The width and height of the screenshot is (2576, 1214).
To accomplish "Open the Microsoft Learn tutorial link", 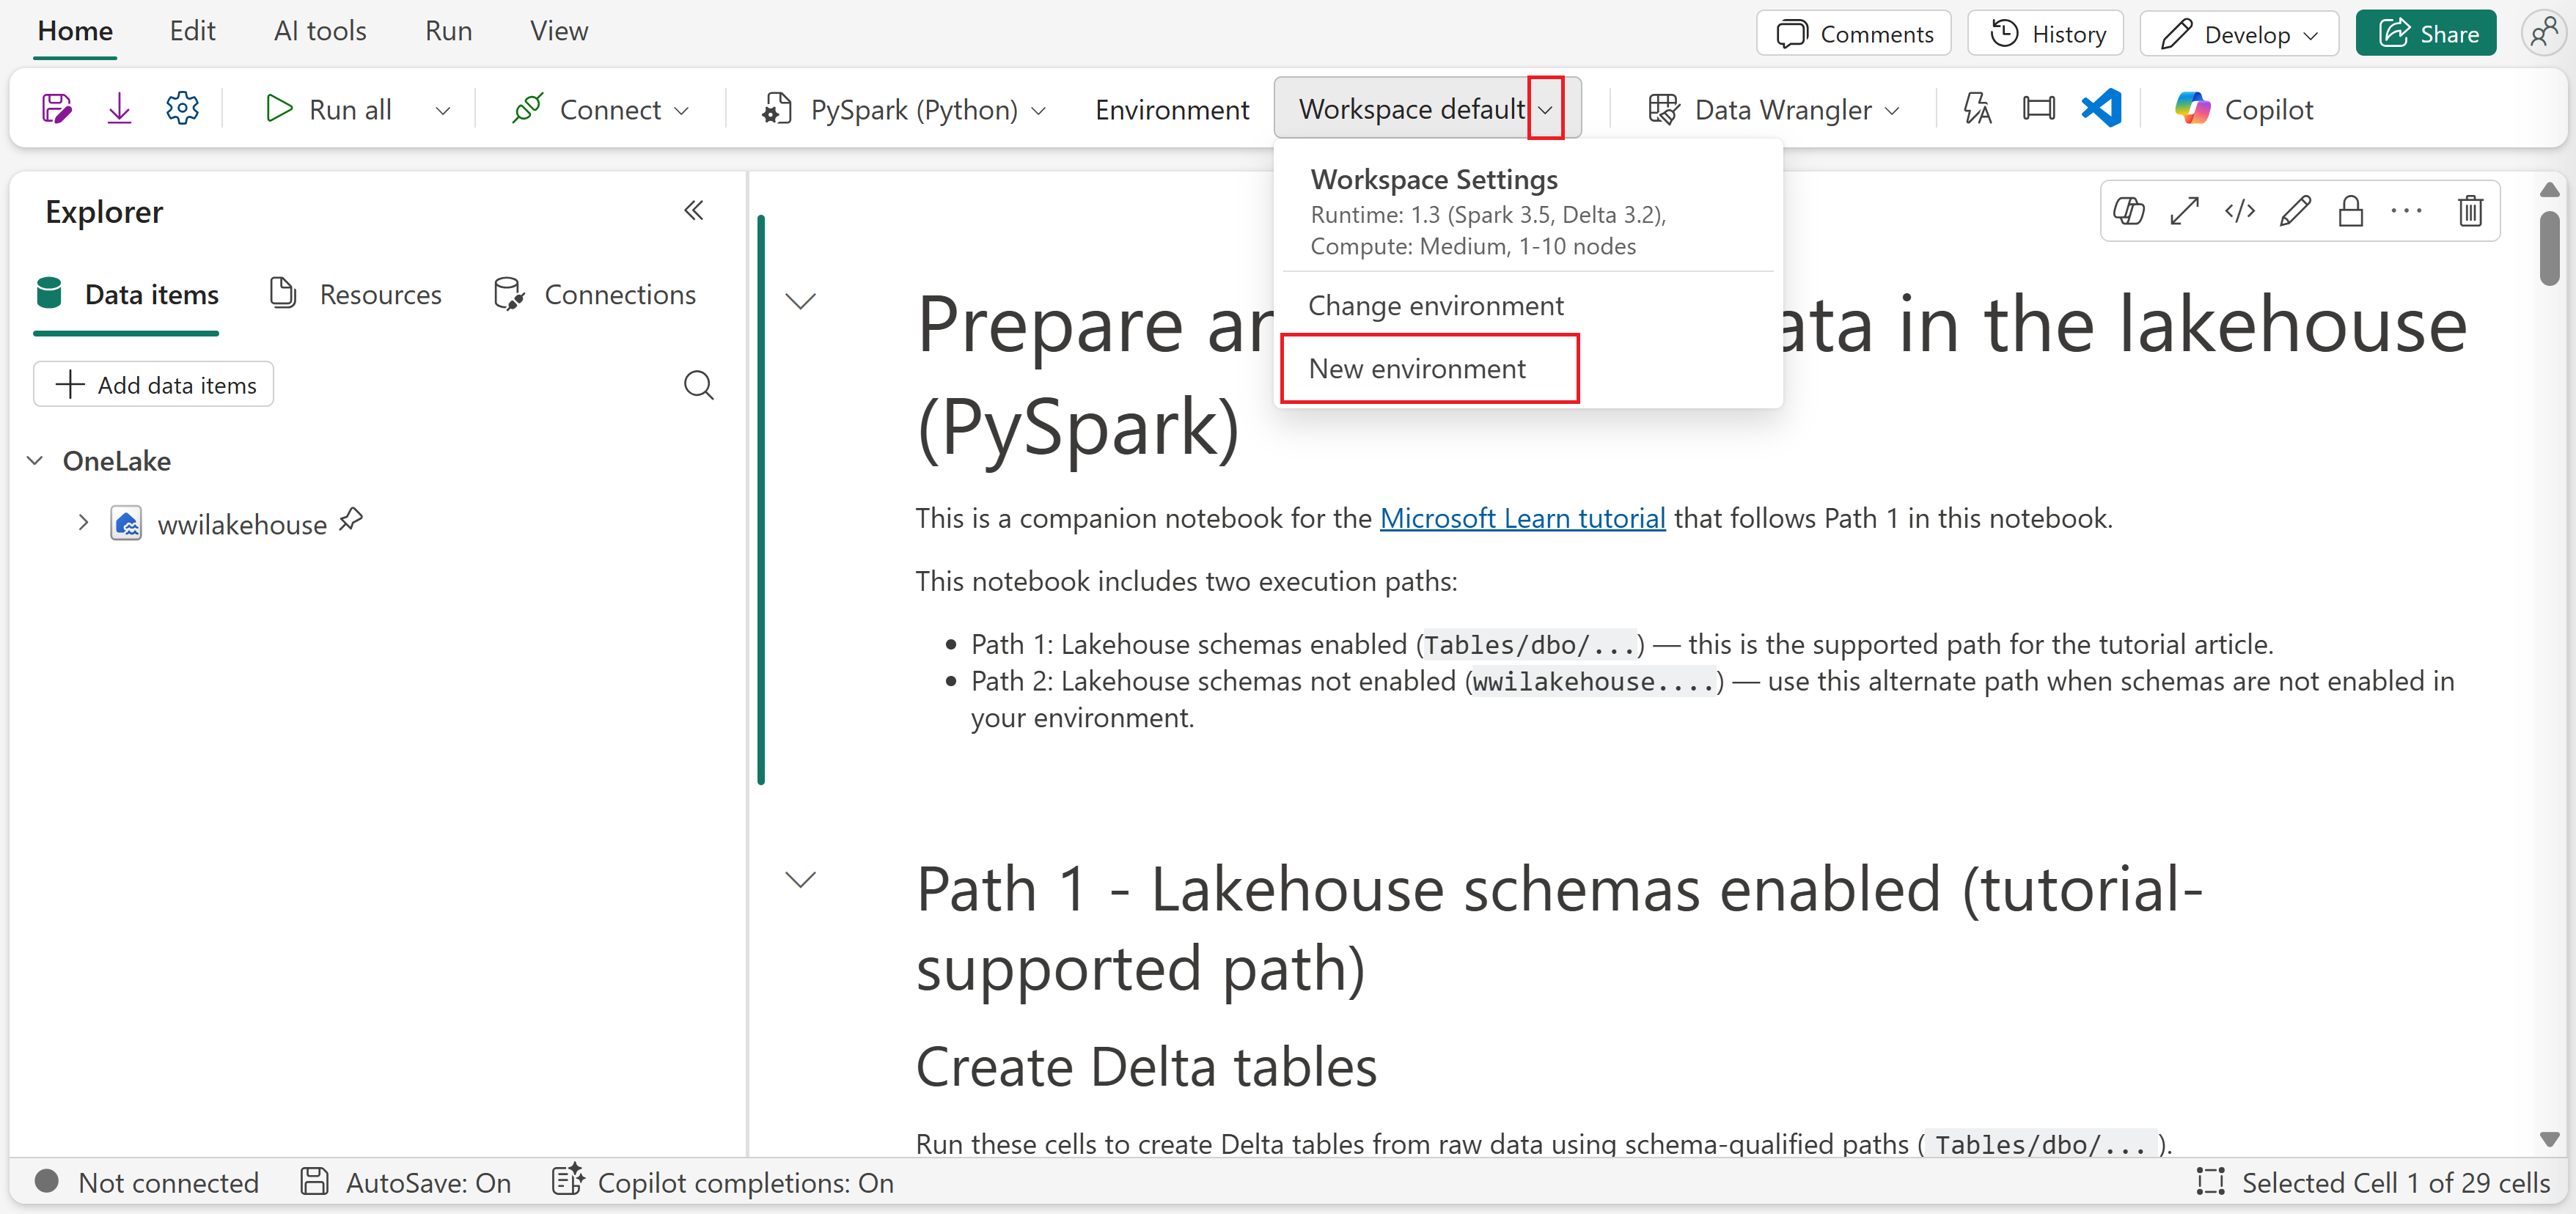I will [x=1522, y=518].
